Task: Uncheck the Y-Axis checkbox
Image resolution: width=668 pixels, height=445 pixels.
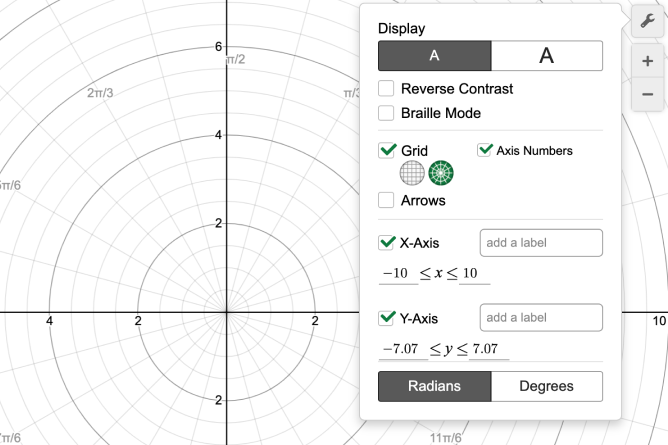Action: tap(387, 319)
